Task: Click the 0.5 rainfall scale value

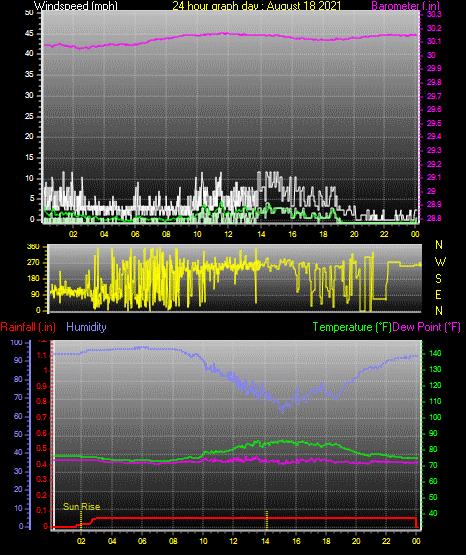Action: (x=42, y=448)
